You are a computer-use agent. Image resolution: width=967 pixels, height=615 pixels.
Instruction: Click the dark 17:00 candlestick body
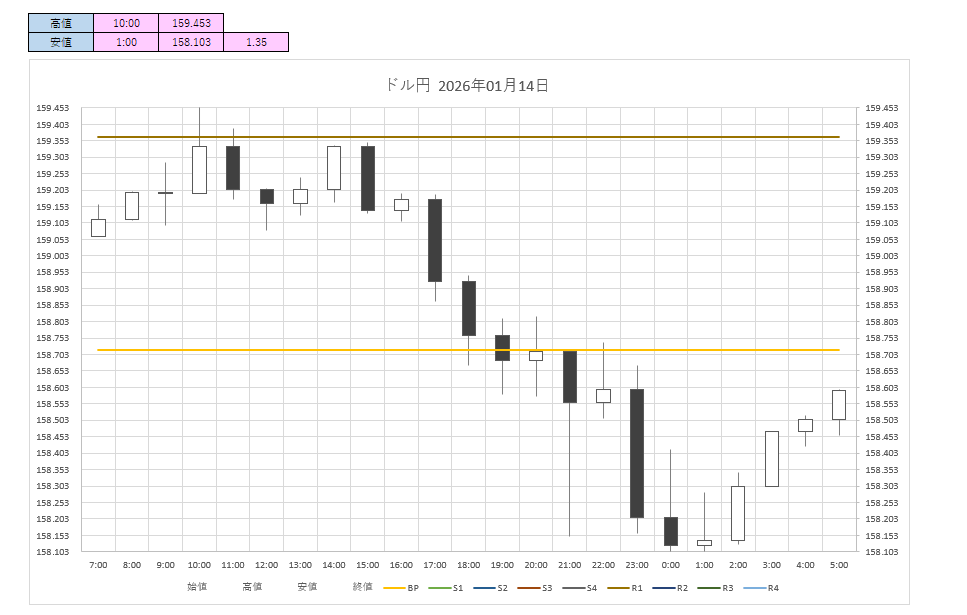coord(435,240)
